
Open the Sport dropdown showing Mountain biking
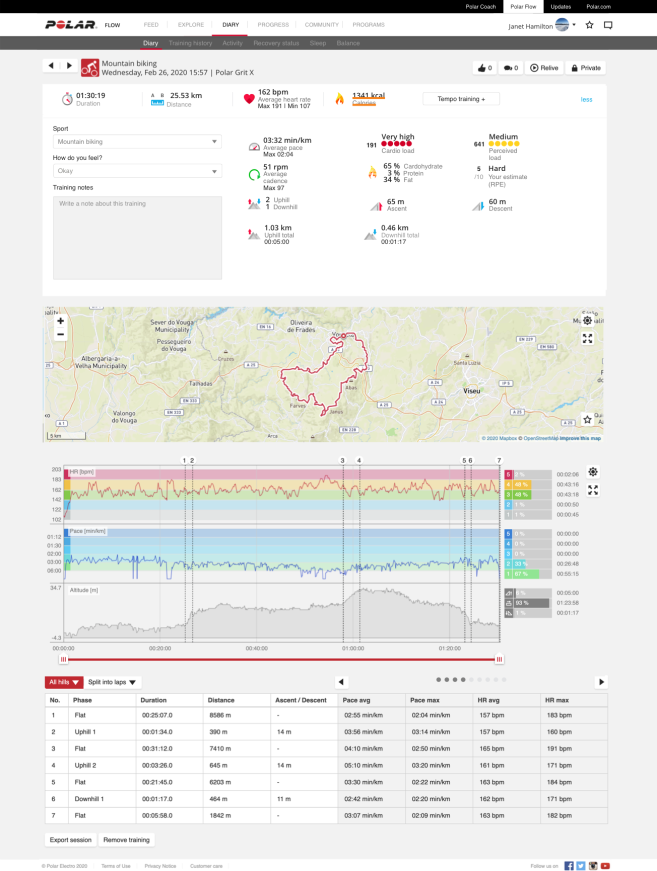click(137, 142)
